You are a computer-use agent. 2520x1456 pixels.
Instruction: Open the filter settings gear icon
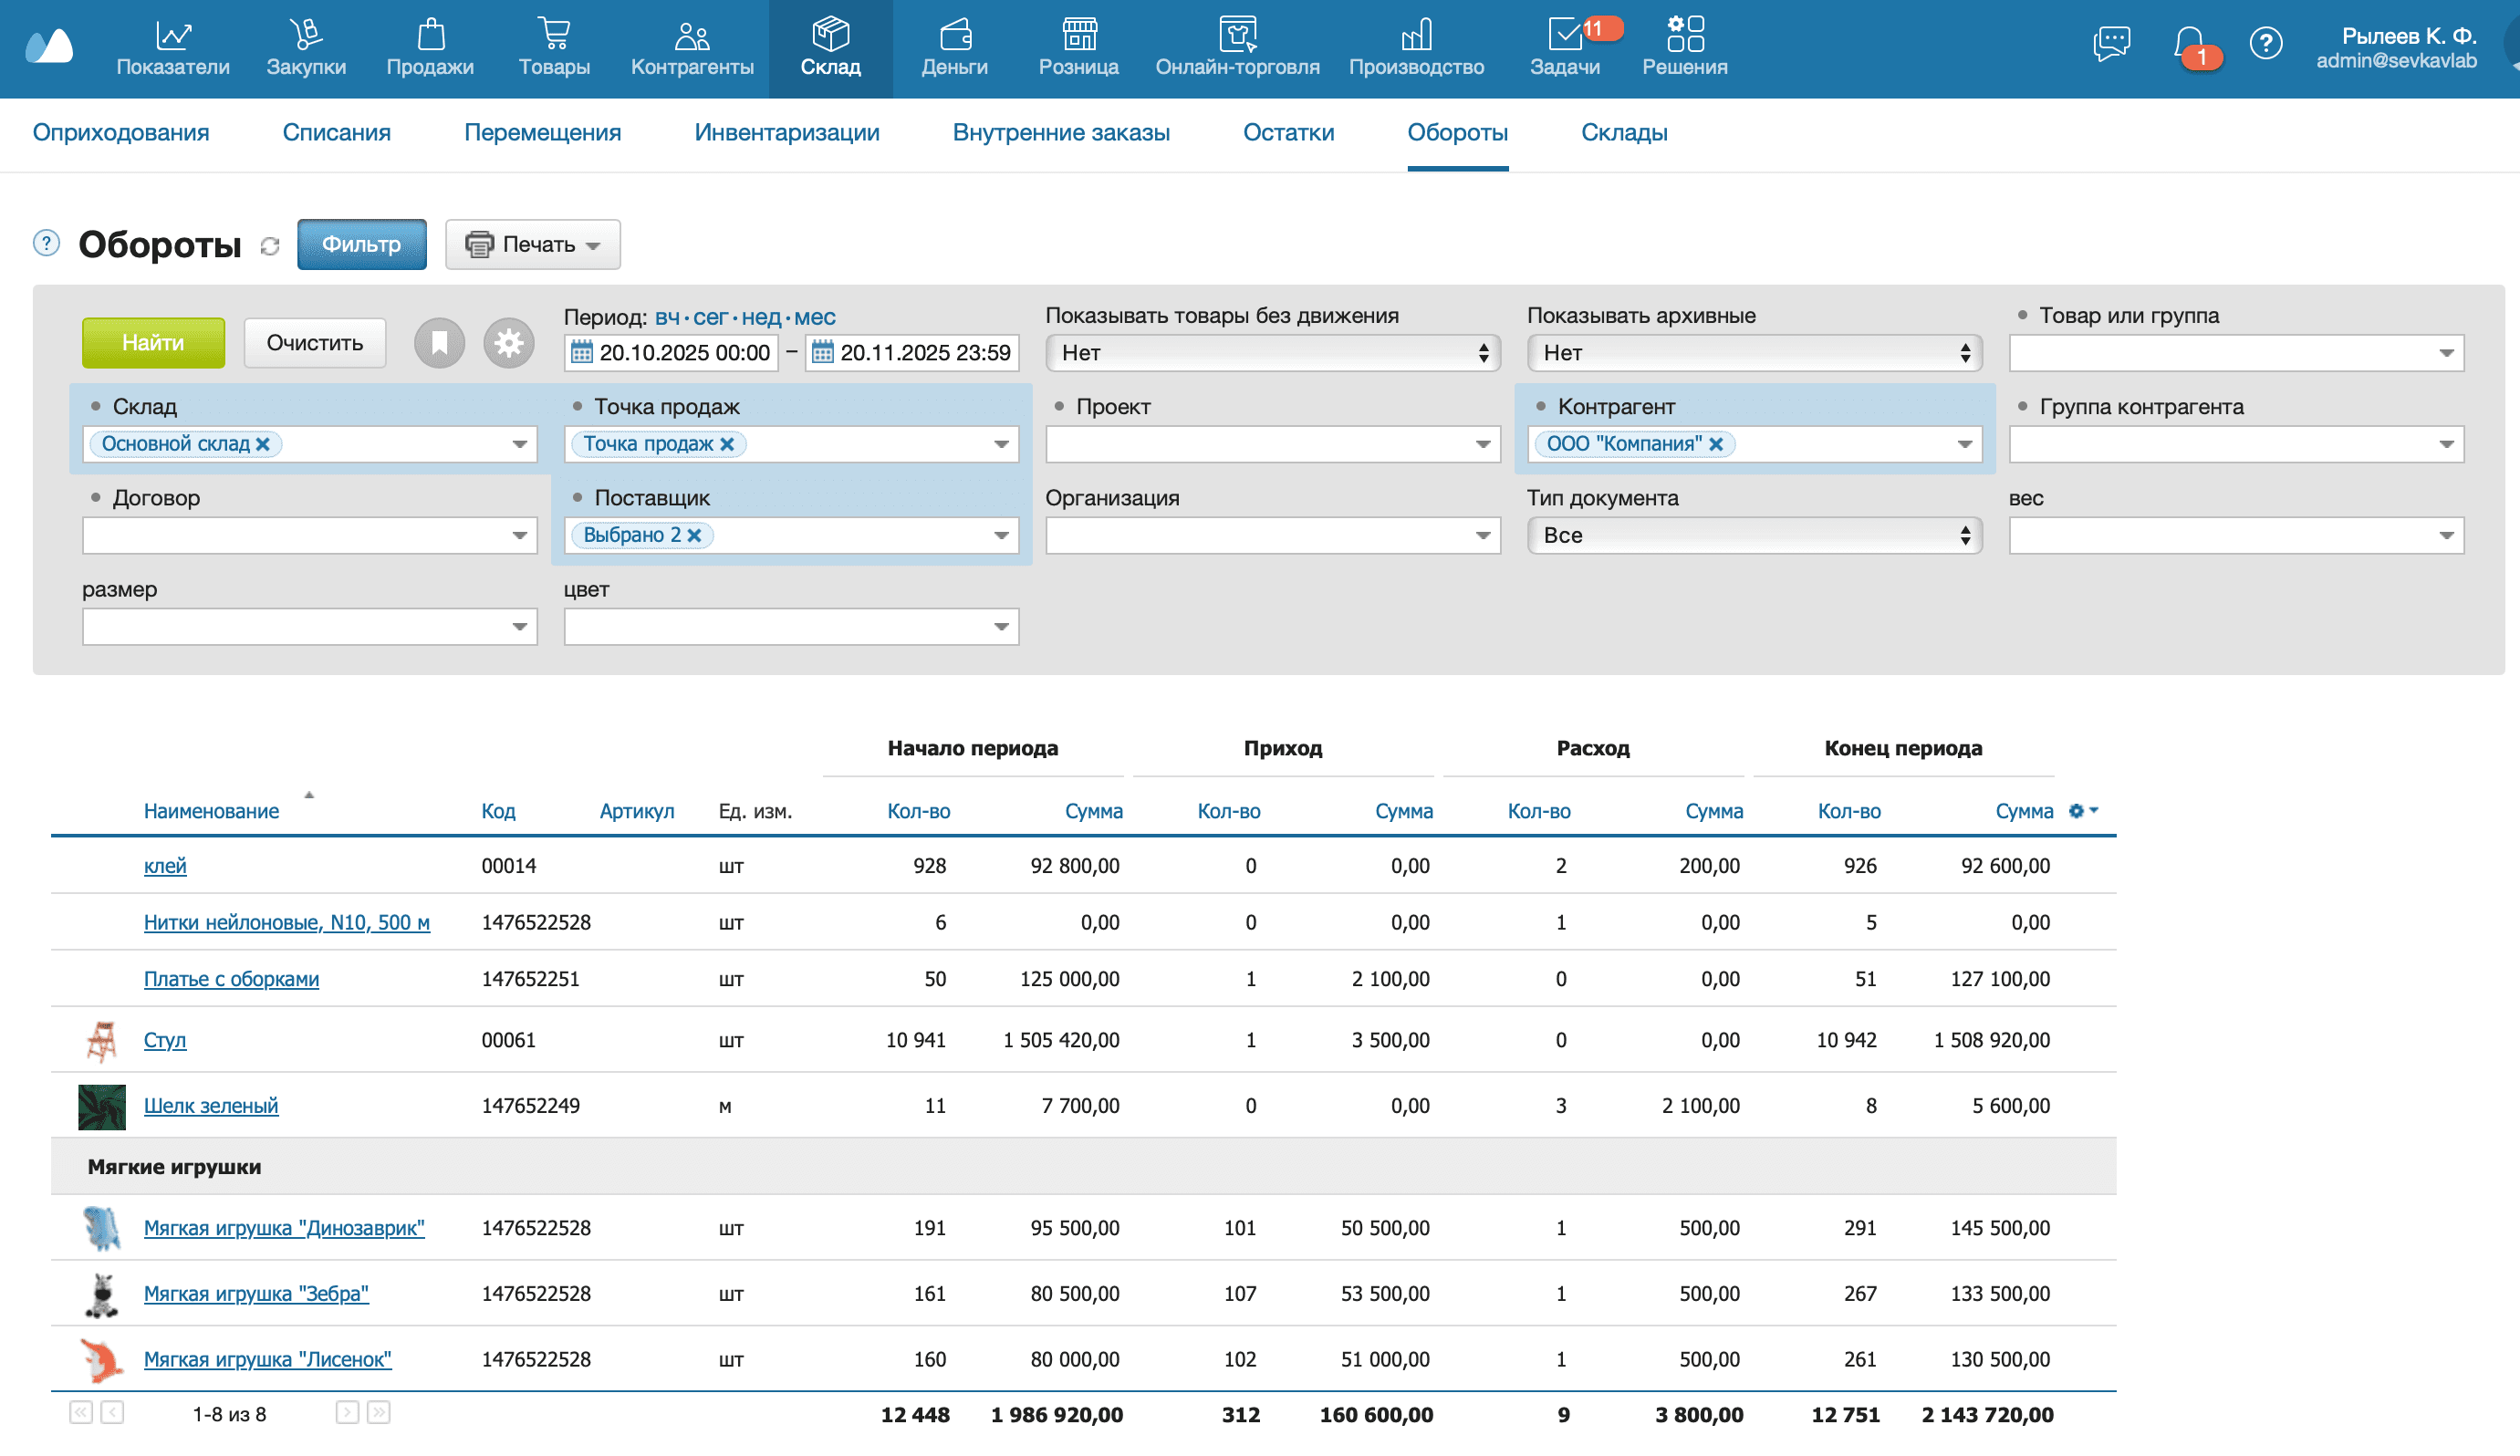point(508,342)
